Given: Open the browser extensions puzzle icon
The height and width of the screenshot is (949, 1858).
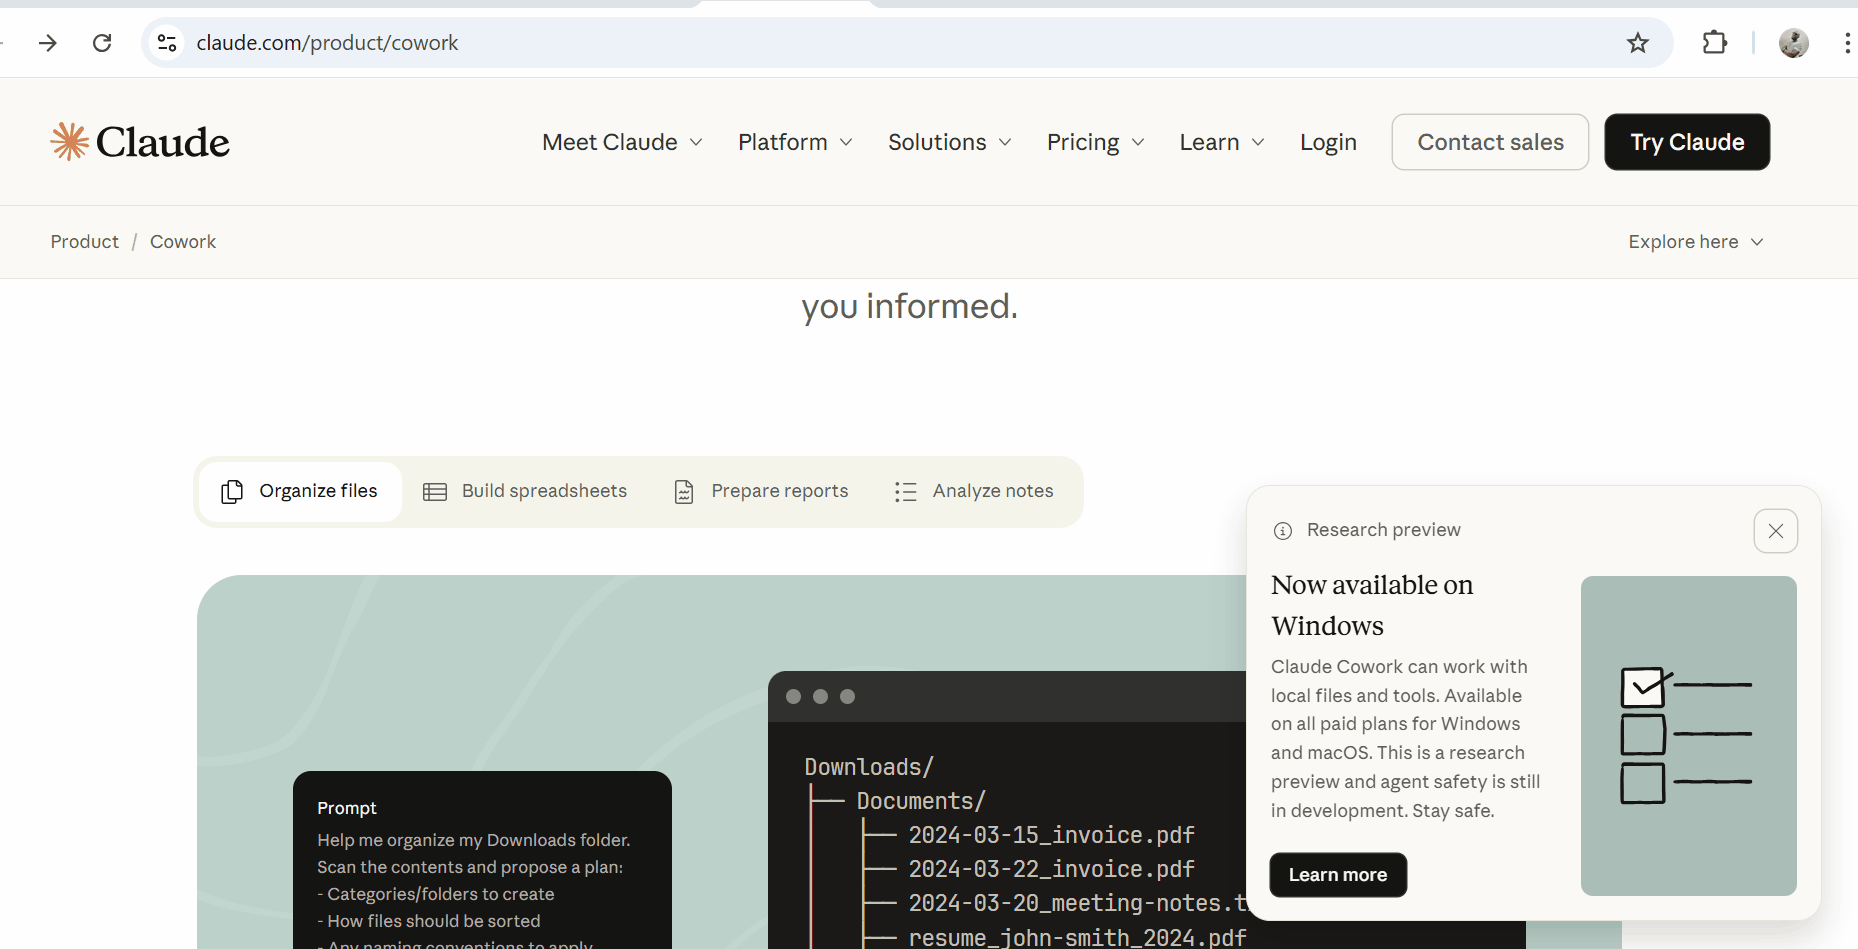Looking at the screenshot, I should [1715, 43].
